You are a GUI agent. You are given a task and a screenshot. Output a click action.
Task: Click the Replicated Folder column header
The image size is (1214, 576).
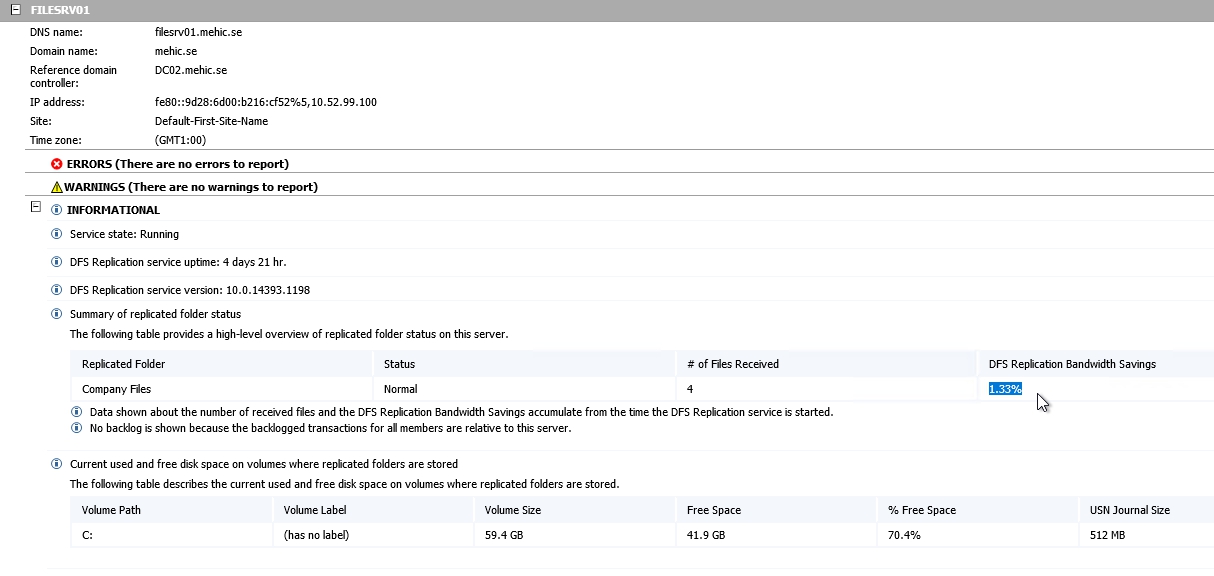click(x=123, y=364)
